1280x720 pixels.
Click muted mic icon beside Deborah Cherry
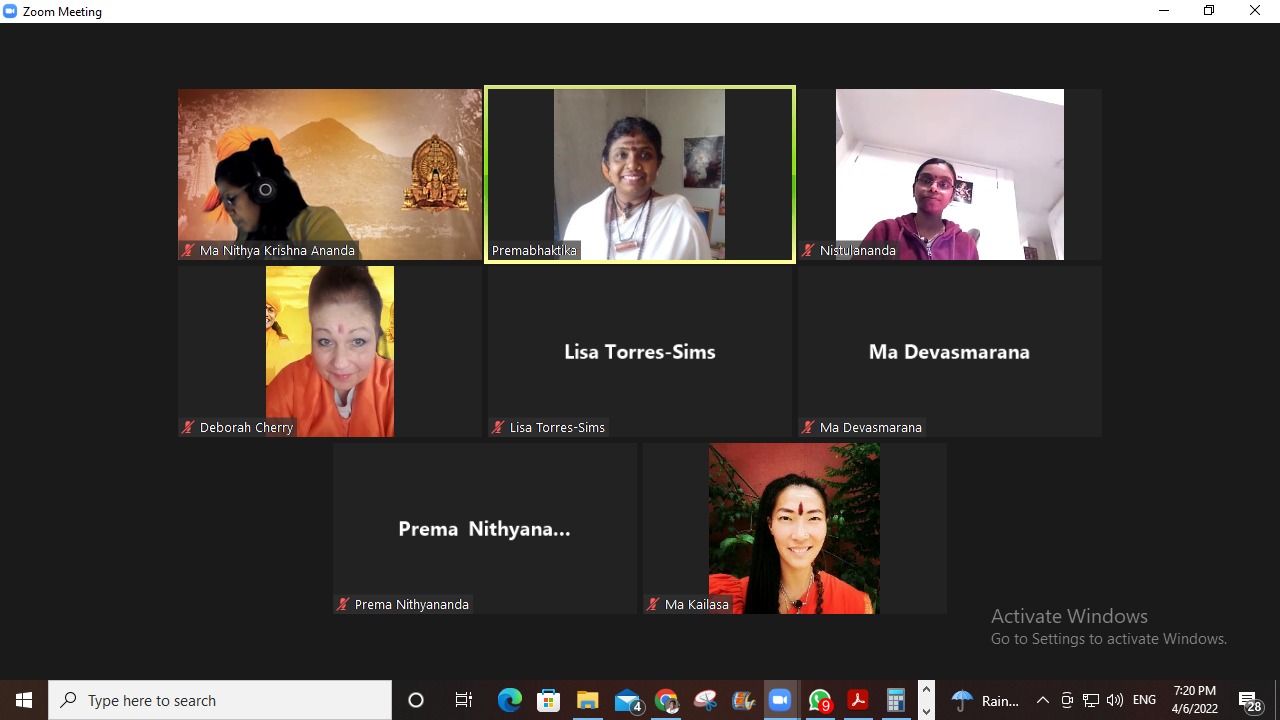(188, 428)
